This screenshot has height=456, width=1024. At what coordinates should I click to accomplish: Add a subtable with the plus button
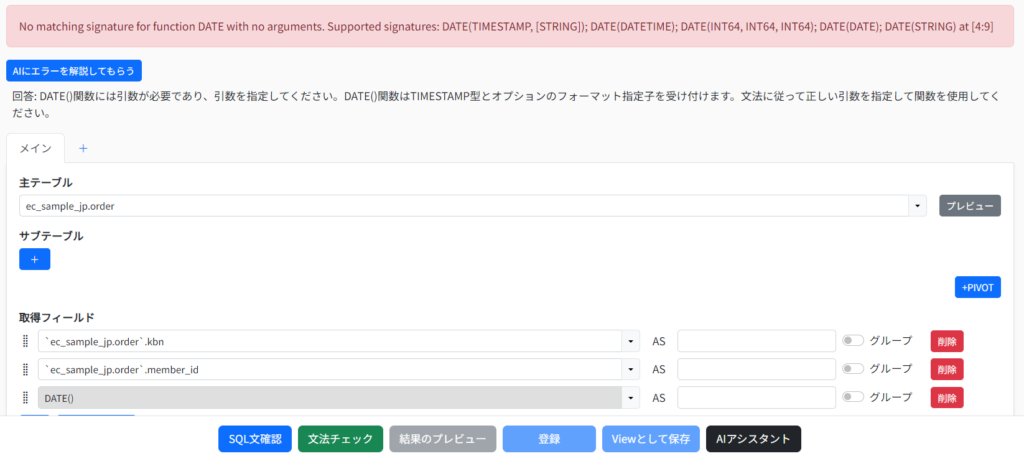pyautogui.click(x=34, y=259)
